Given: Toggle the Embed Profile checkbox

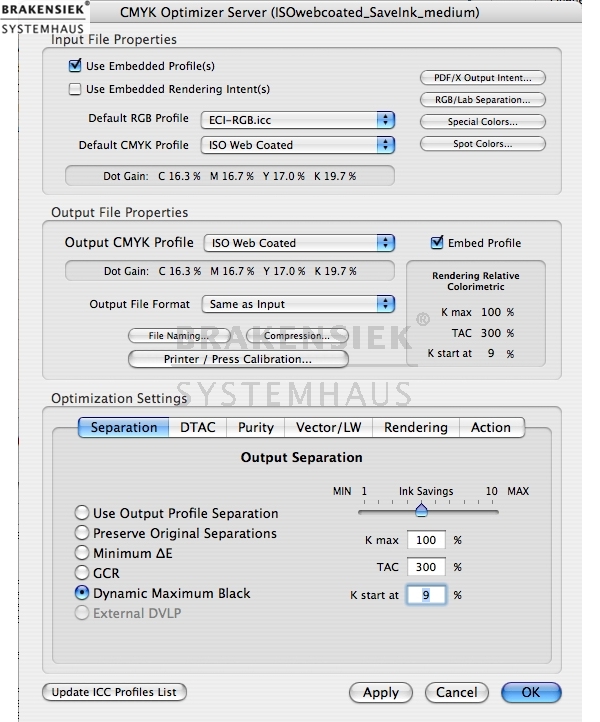Looking at the screenshot, I should coord(437,243).
